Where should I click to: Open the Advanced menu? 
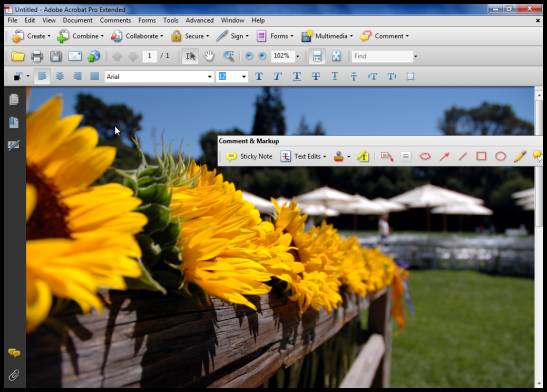click(200, 20)
